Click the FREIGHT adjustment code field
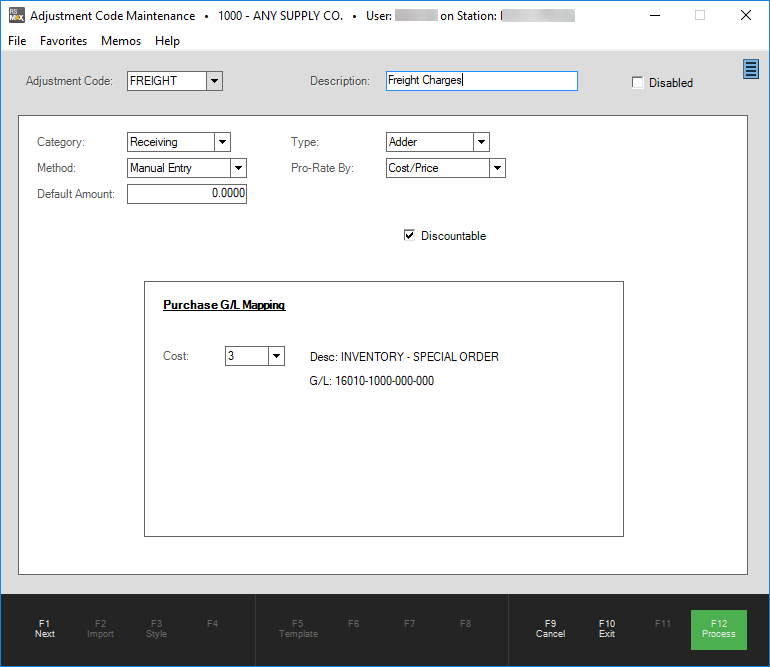Viewport: 770px width, 667px height. coord(166,81)
